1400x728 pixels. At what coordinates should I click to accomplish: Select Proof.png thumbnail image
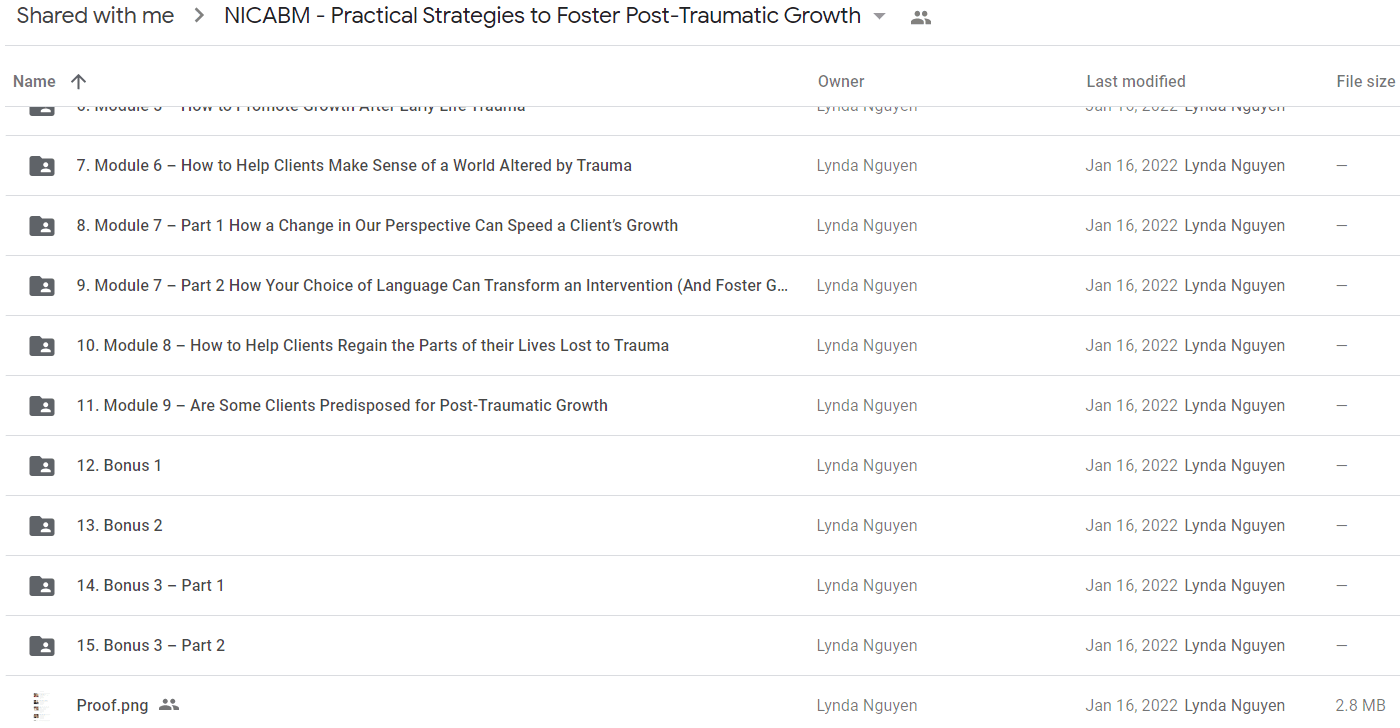click(41, 706)
